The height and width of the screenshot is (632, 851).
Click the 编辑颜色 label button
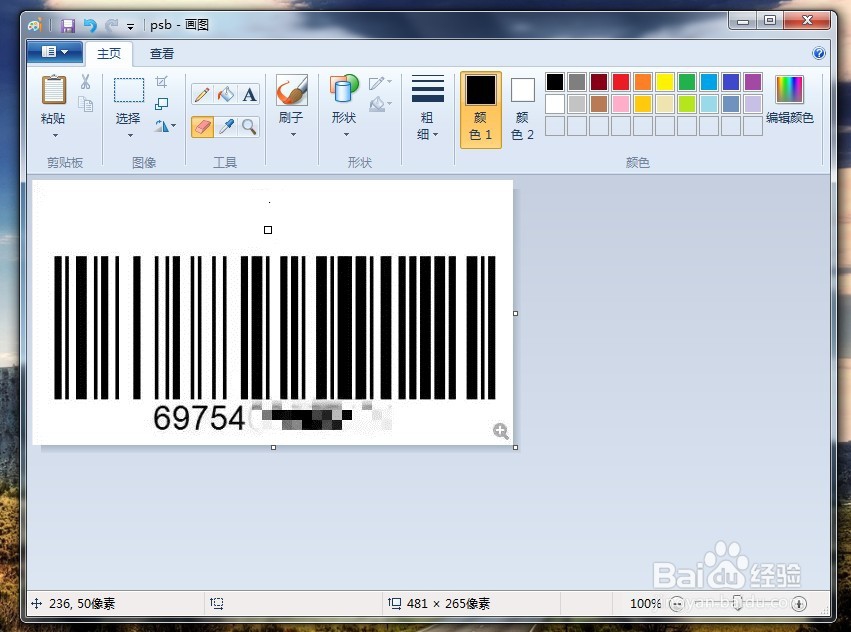click(790, 117)
